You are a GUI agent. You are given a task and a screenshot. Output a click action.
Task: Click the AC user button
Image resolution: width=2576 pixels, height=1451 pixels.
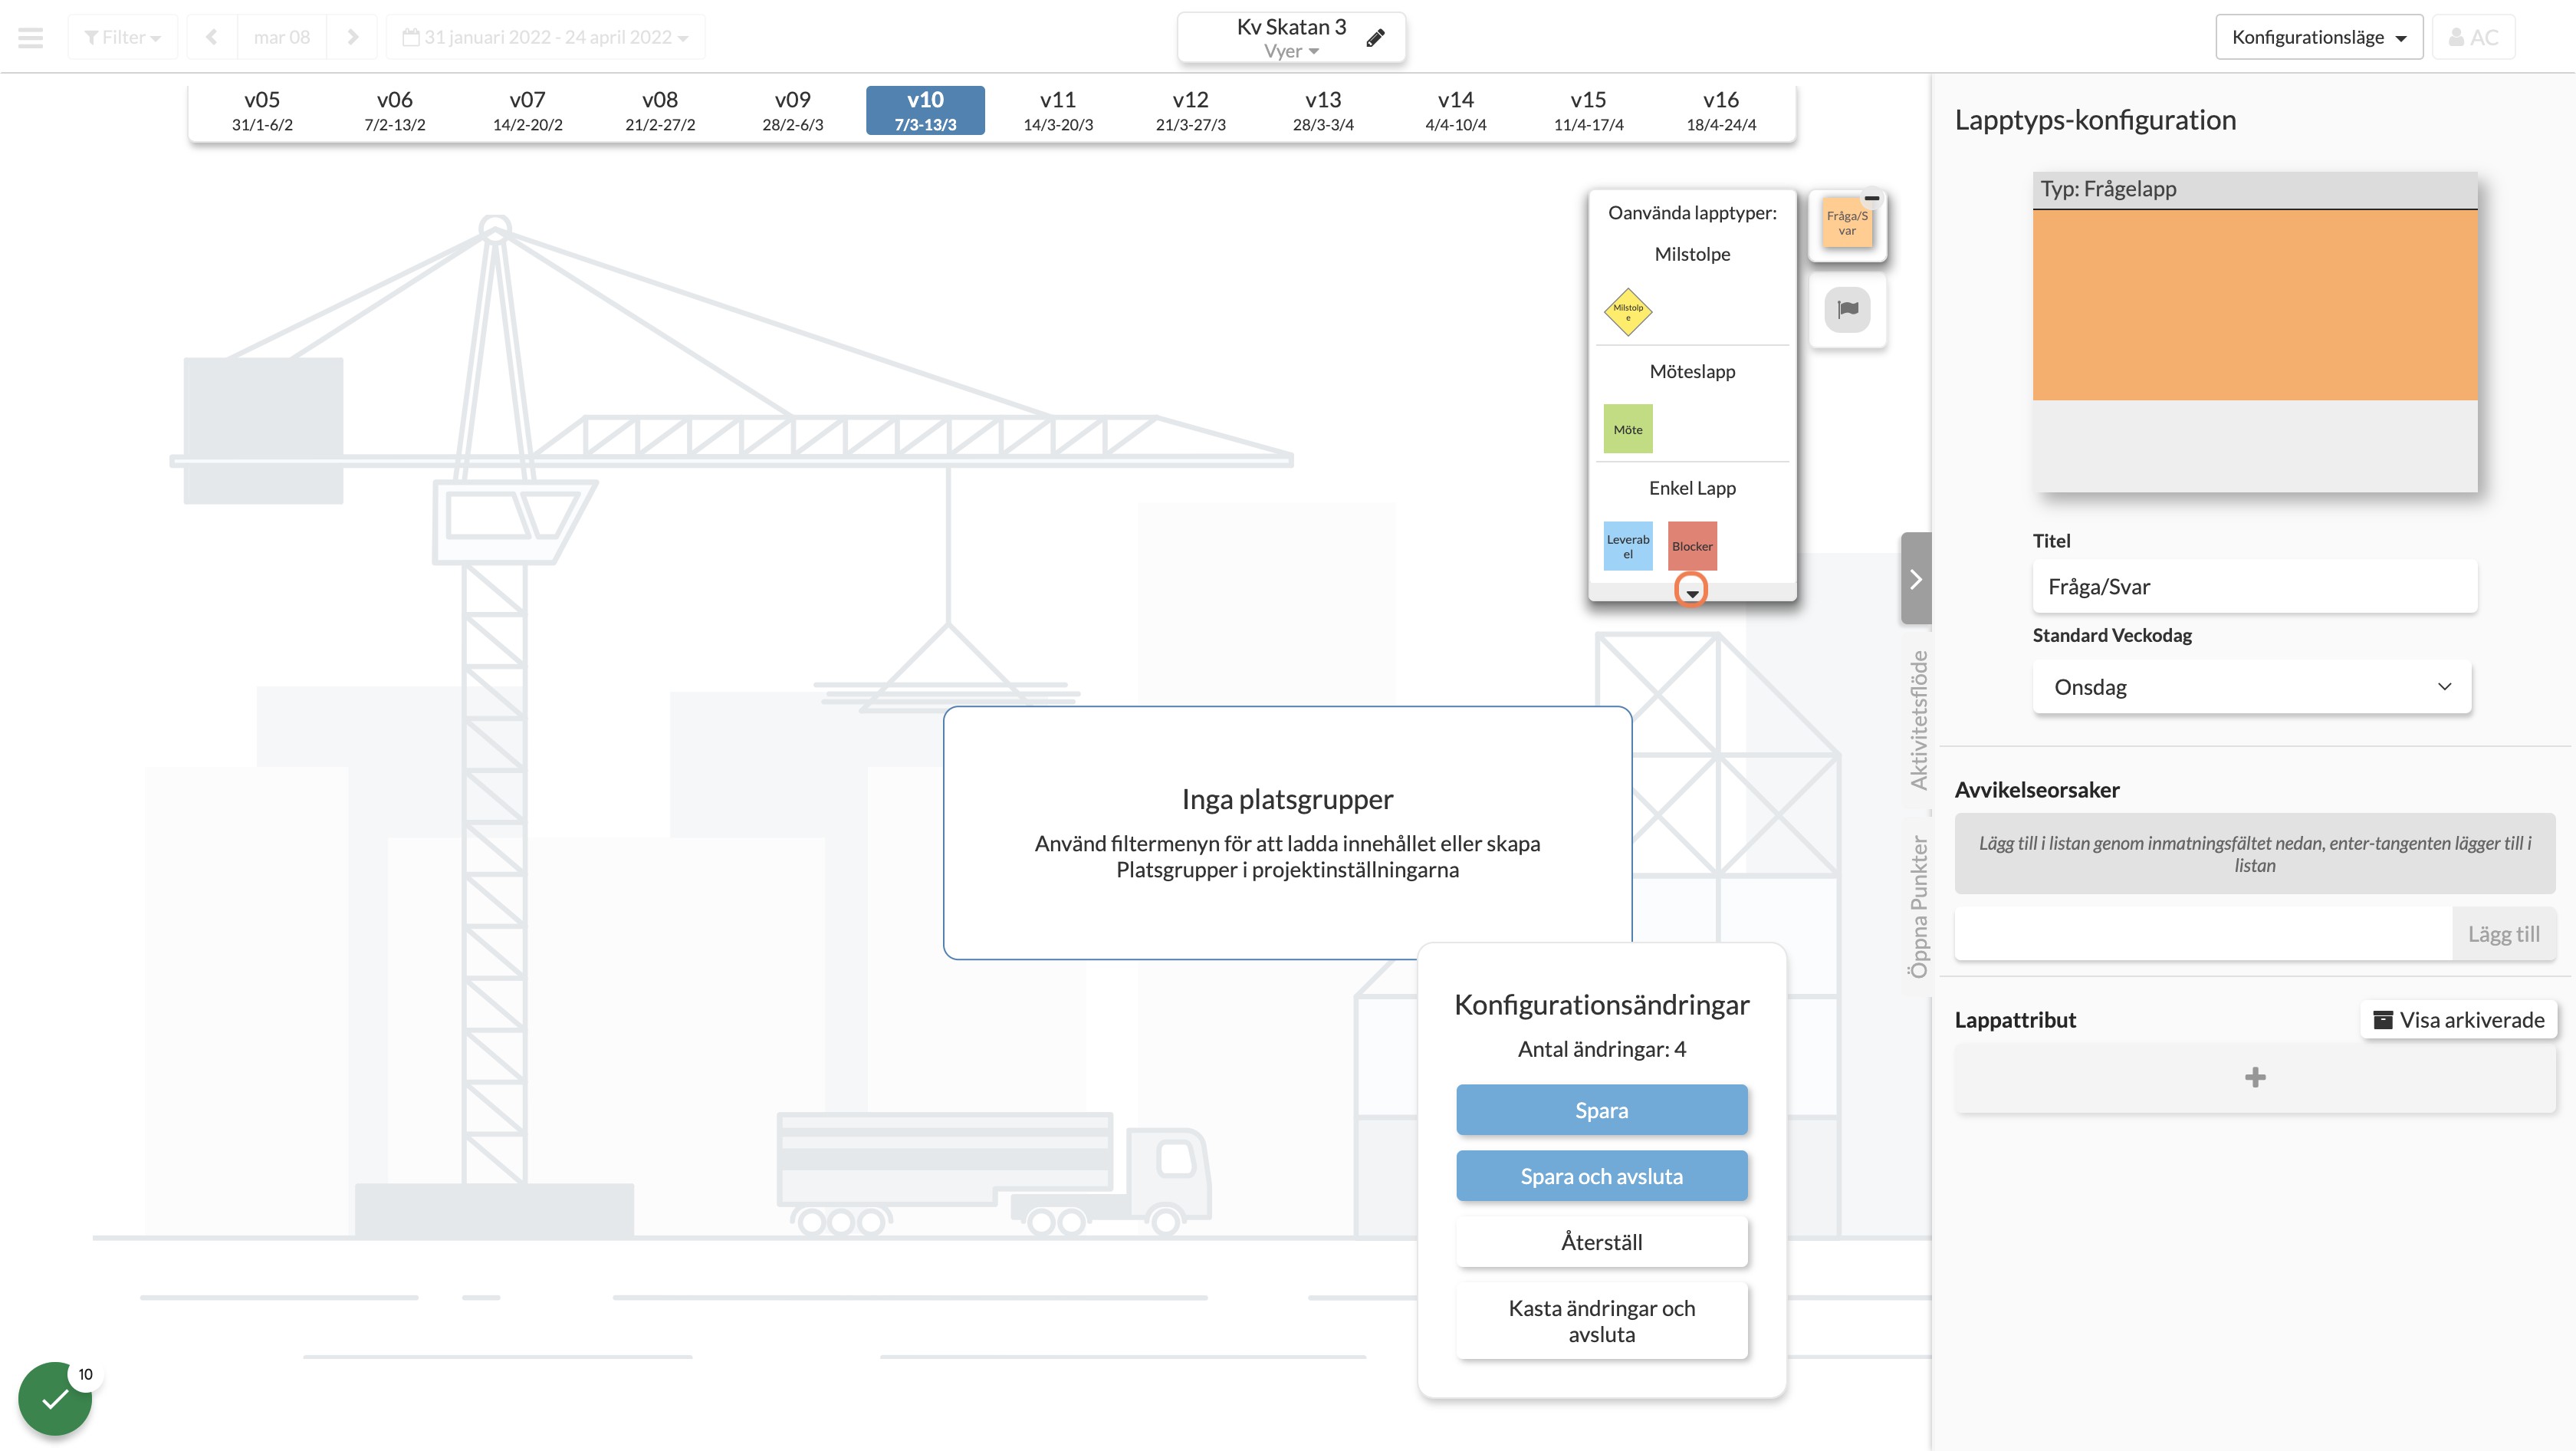coord(2473,37)
